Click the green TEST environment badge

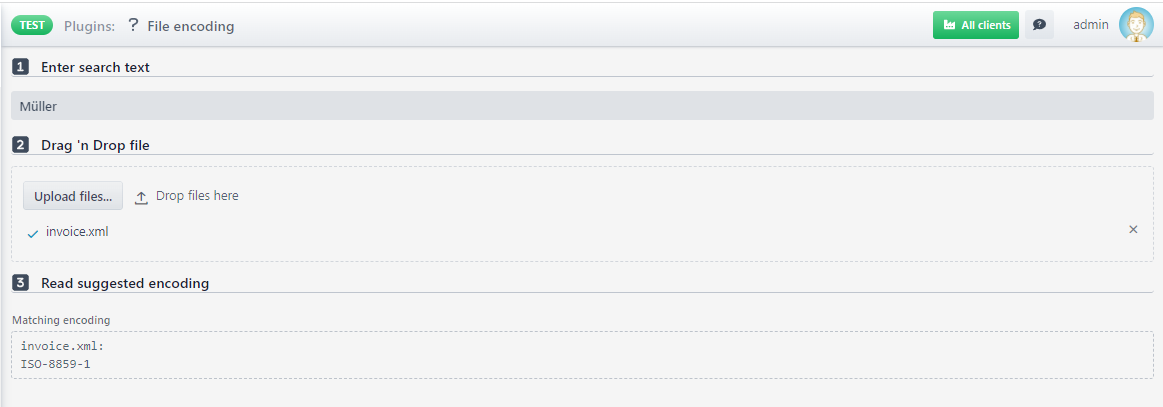(32, 25)
